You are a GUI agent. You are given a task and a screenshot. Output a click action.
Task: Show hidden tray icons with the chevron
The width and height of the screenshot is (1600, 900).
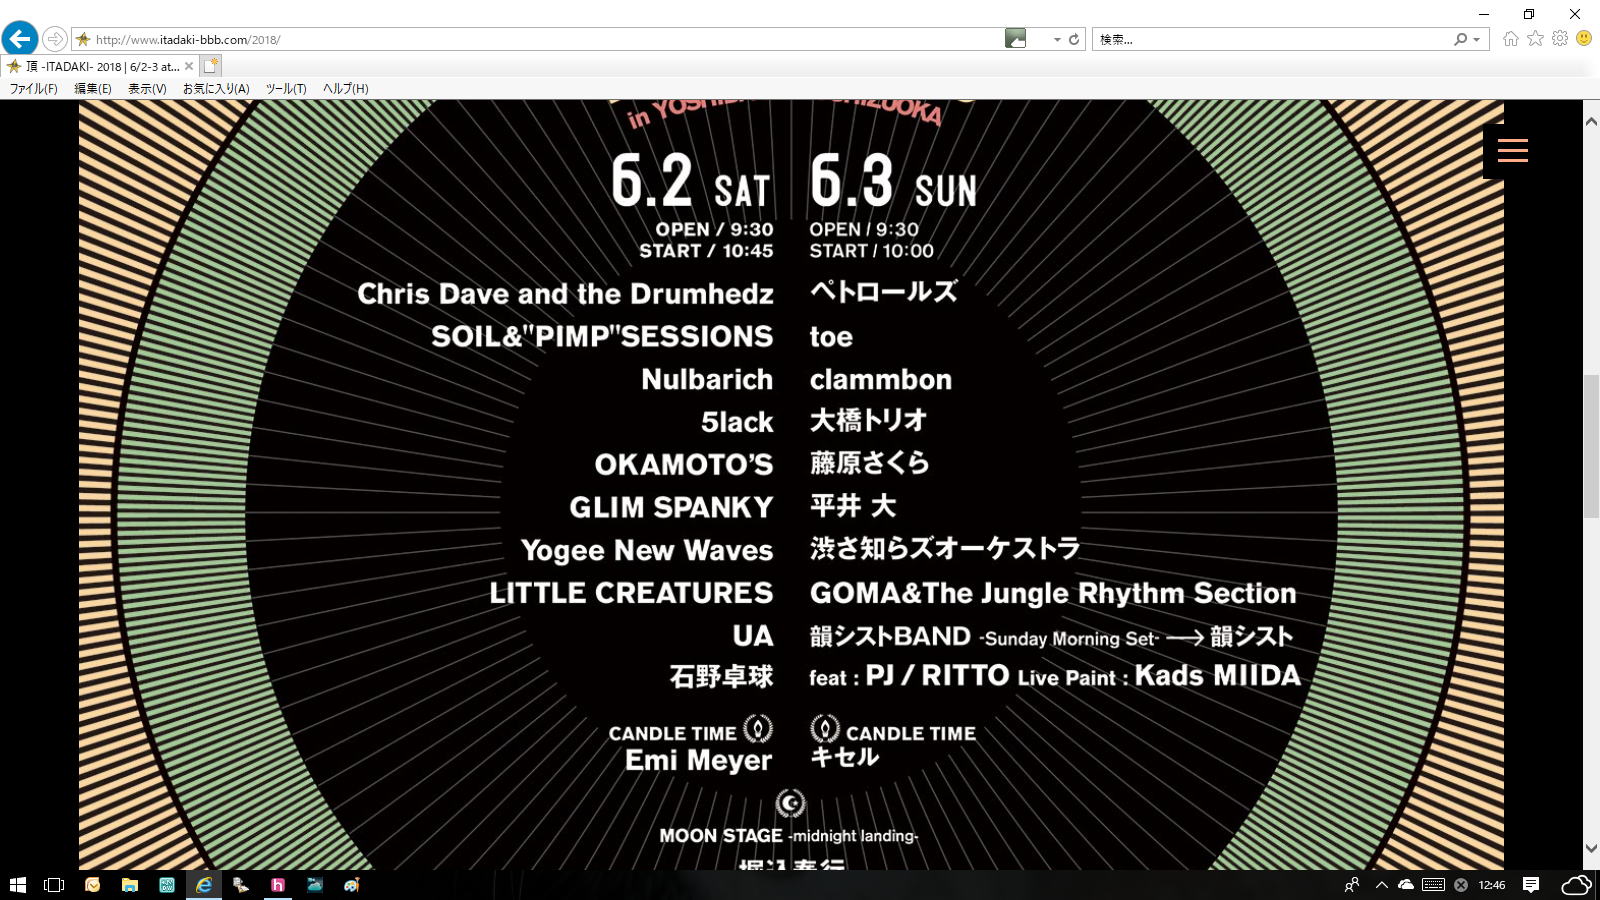[1382, 885]
